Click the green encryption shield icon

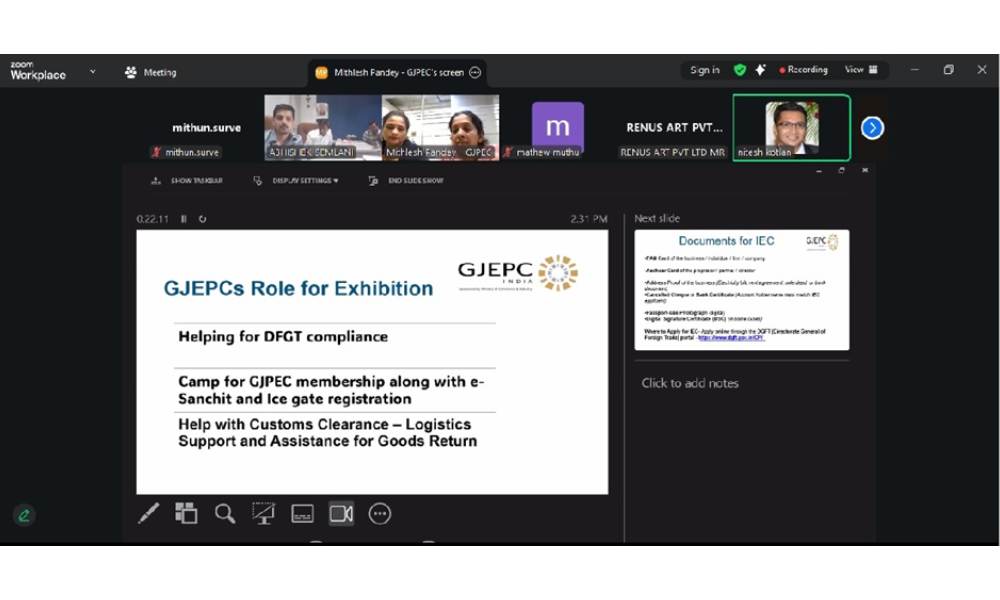[x=740, y=70]
